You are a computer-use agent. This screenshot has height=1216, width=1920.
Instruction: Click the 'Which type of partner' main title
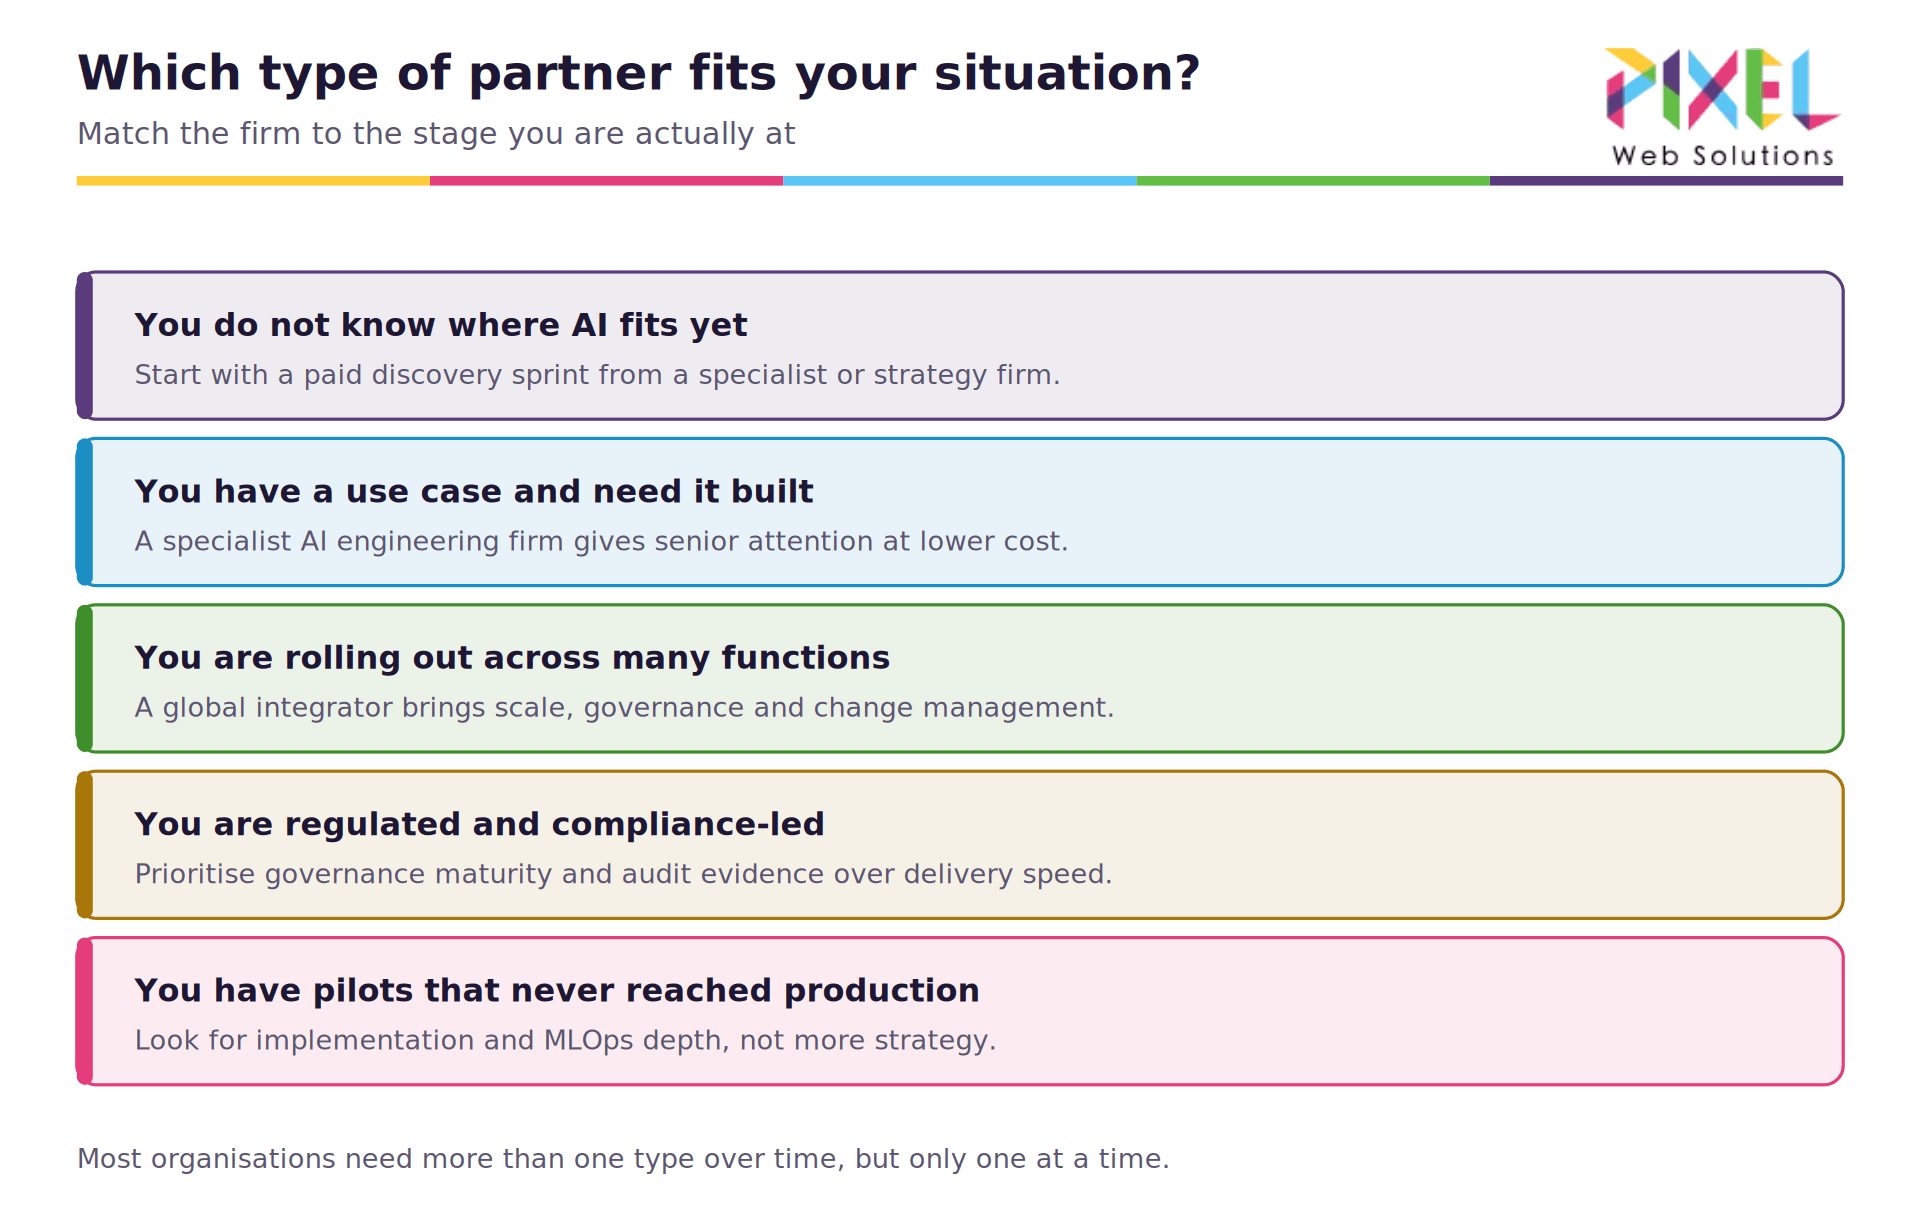[638, 74]
